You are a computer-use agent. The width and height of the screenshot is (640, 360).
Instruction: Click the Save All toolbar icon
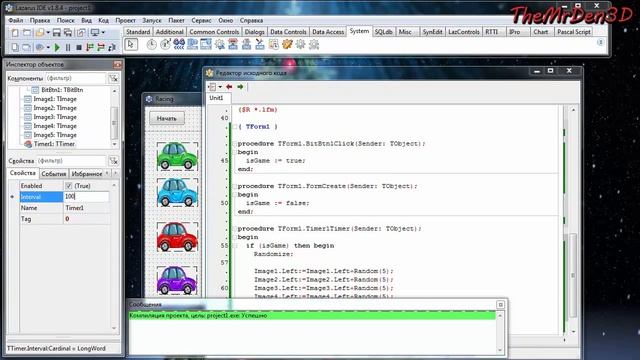coord(68,32)
